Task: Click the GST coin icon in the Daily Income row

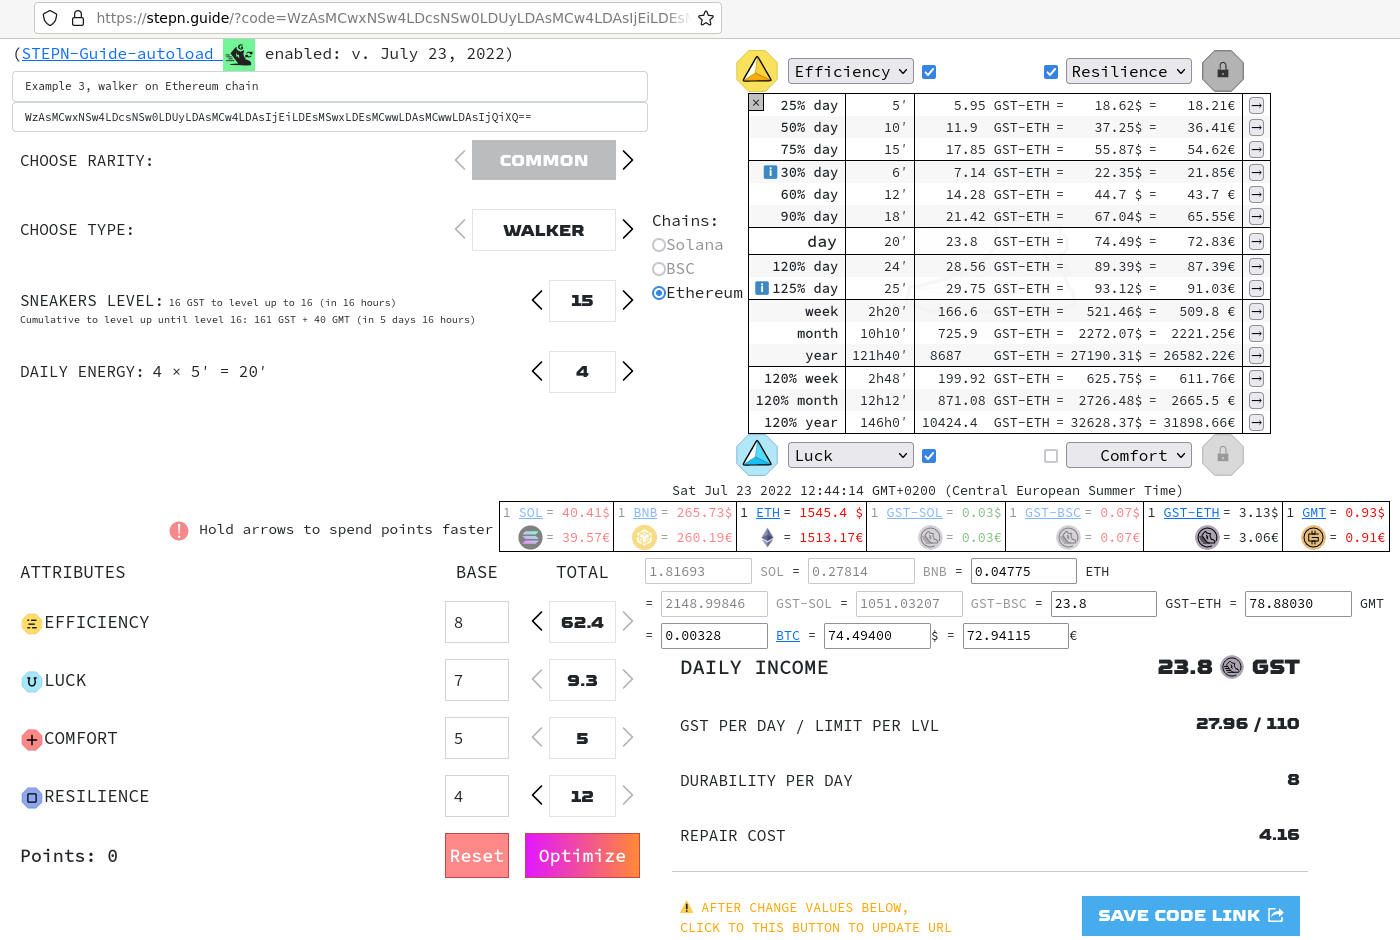Action: (1231, 667)
